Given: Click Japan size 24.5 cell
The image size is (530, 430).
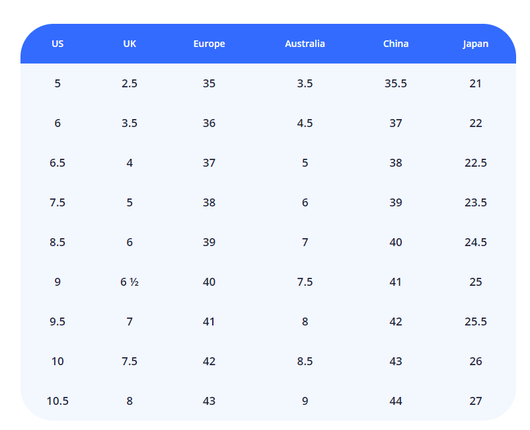Looking at the screenshot, I should [475, 242].
